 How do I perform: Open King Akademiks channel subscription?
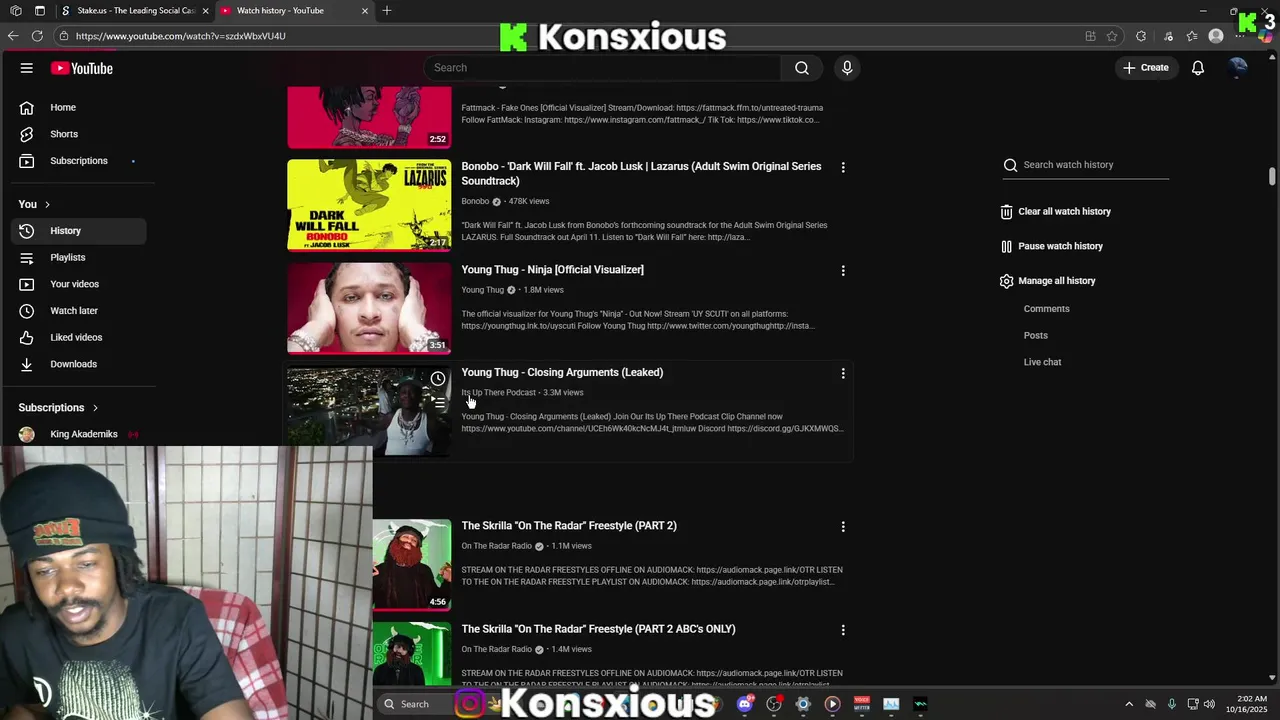[79, 434]
